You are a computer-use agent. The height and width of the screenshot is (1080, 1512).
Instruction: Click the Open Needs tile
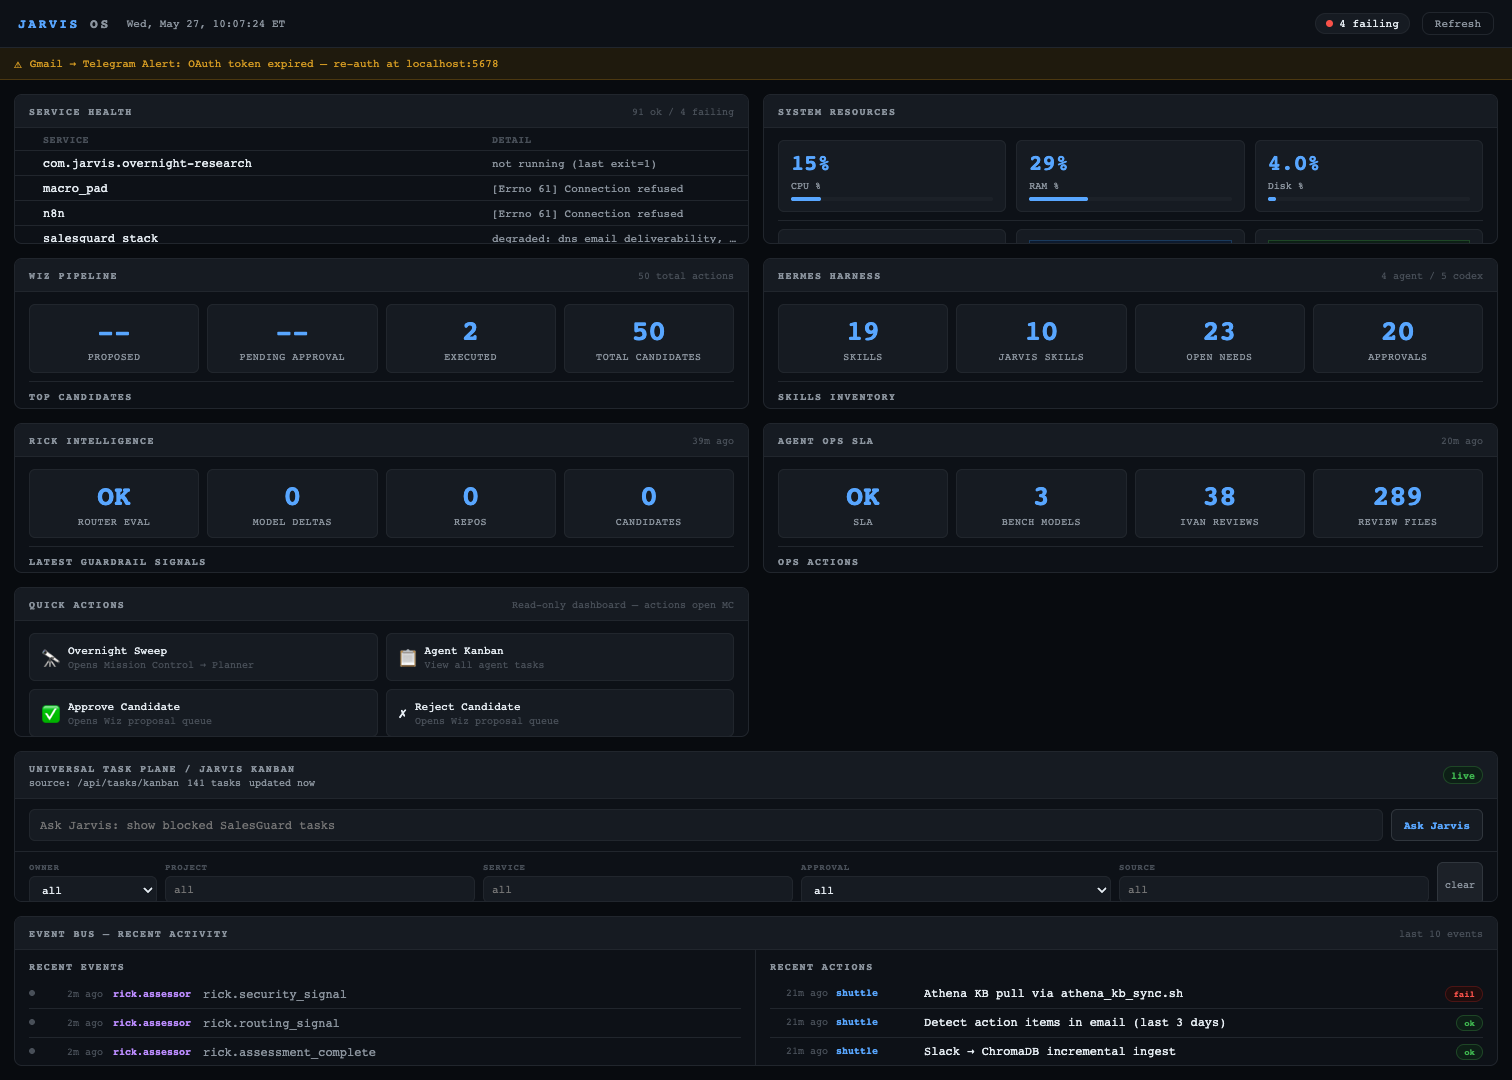click(x=1219, y=339)
